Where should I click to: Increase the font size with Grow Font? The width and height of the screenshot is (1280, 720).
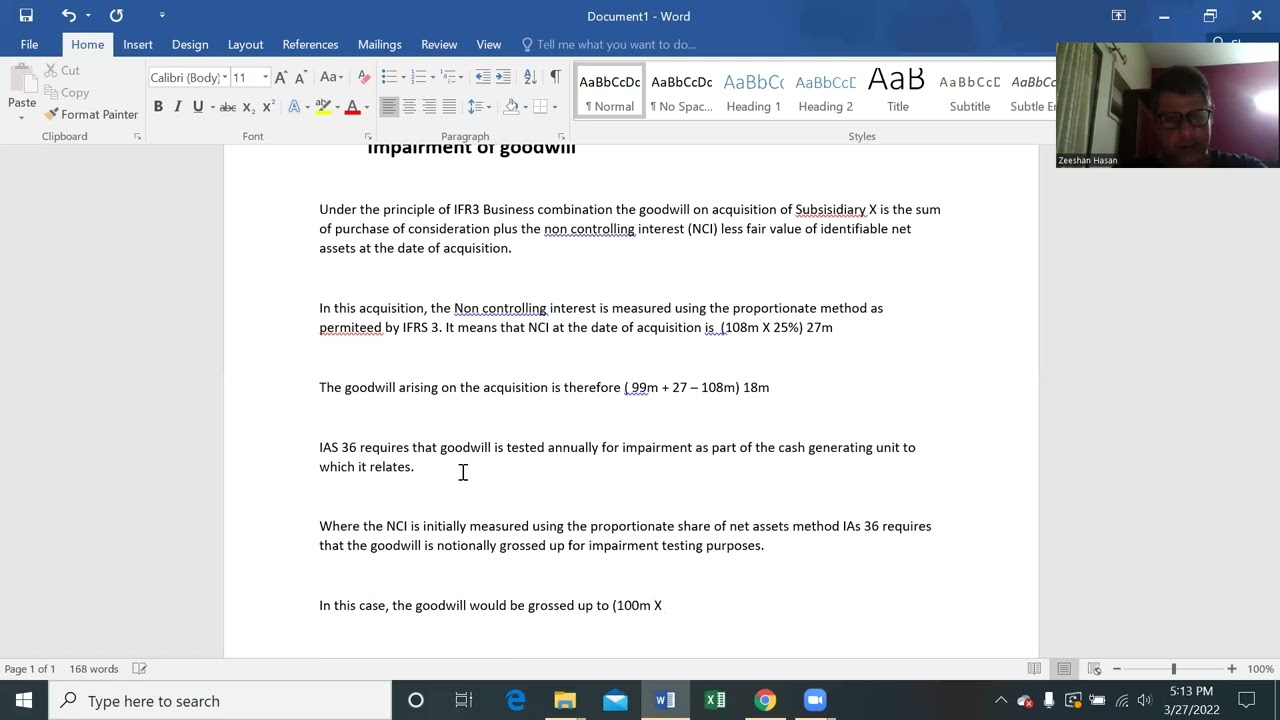click(281, 77)
